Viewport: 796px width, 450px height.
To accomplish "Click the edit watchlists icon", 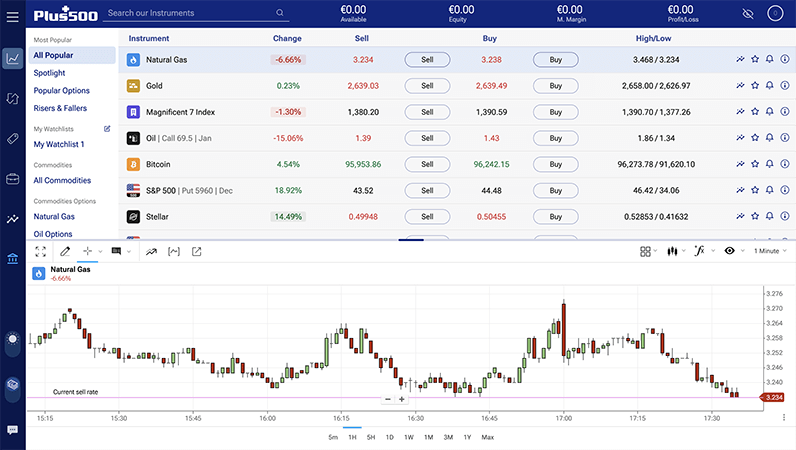I will pyautogui.click(x=107, y=129).
